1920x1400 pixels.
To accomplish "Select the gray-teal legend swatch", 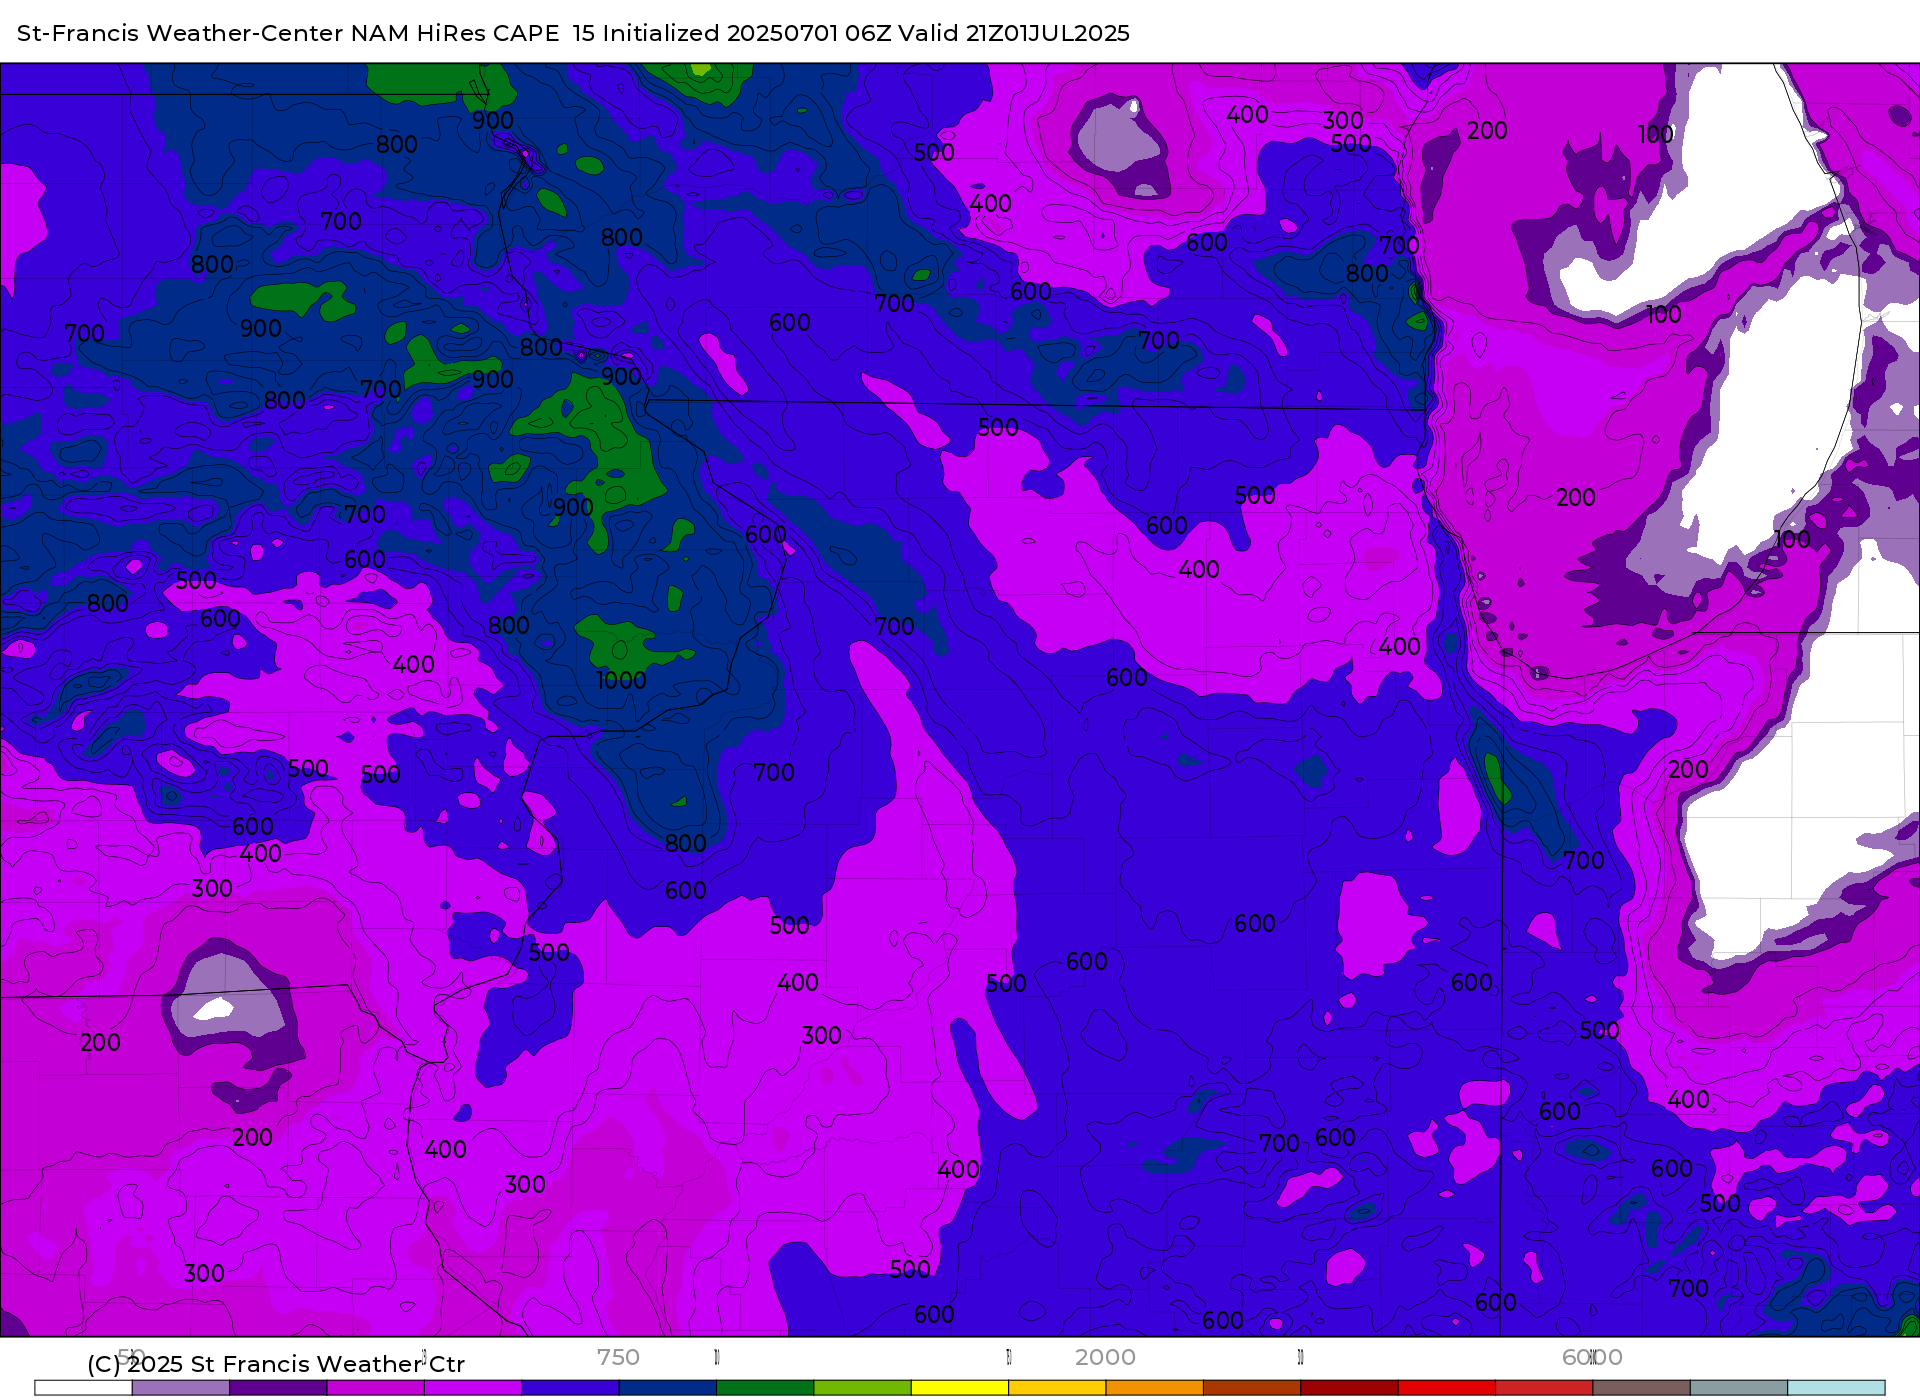I will [1739, 1388].
